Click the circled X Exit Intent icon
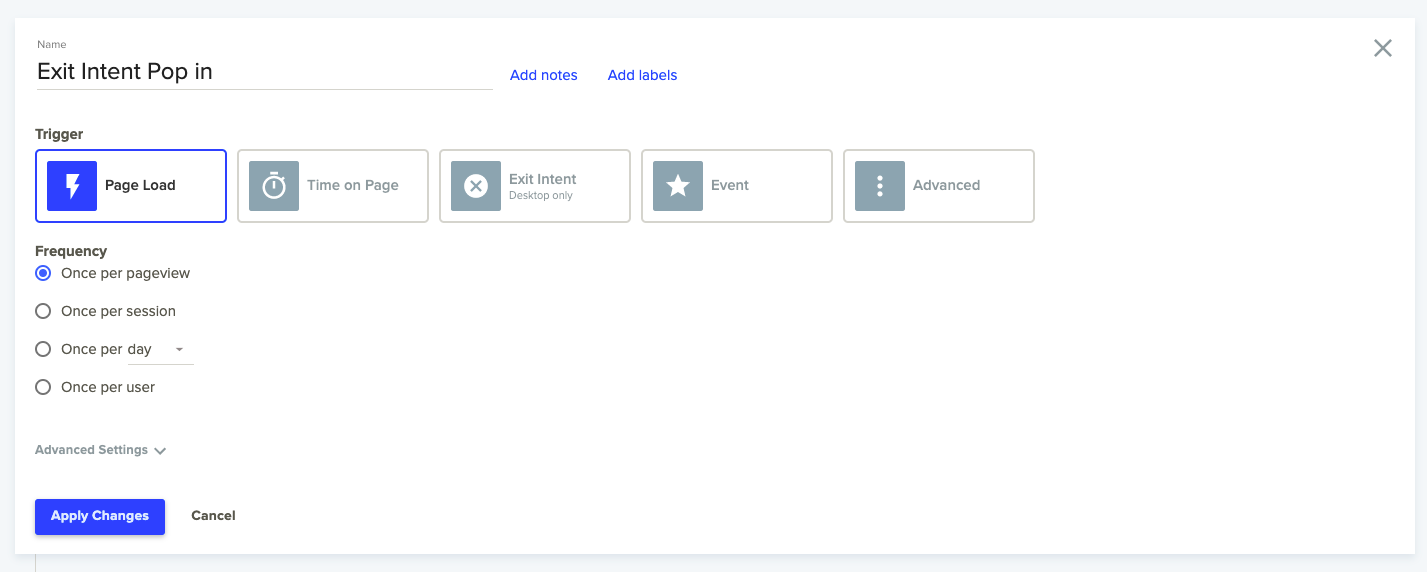The width and height of the screenshot is (1427, 572). click(476, 186)
